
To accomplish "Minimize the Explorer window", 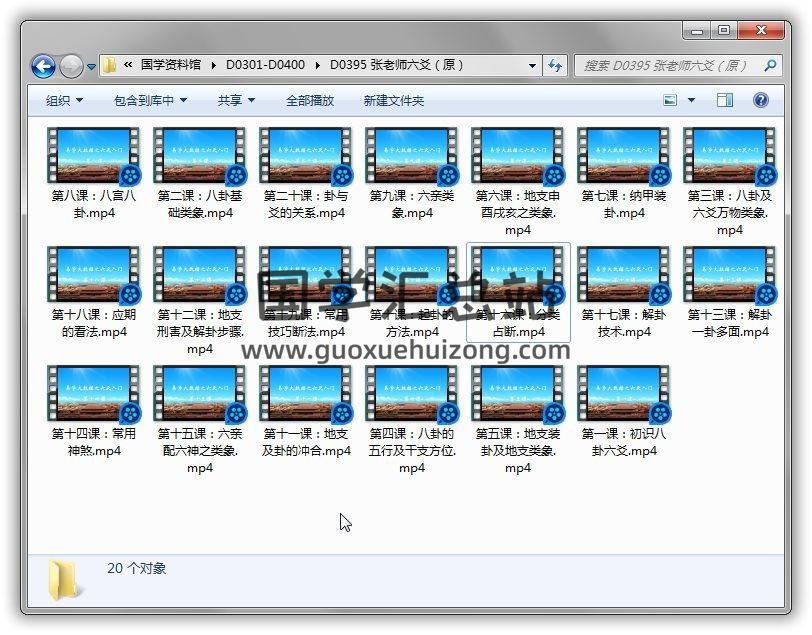I will click(697, 31).
